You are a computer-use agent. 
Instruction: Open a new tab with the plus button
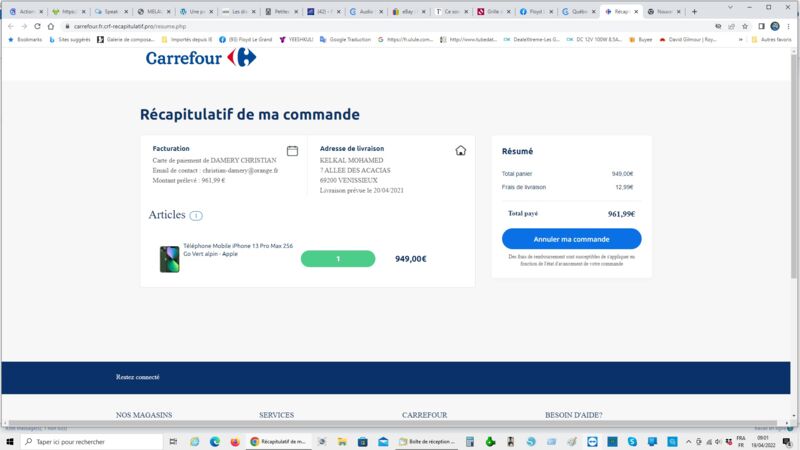point(694,11)
